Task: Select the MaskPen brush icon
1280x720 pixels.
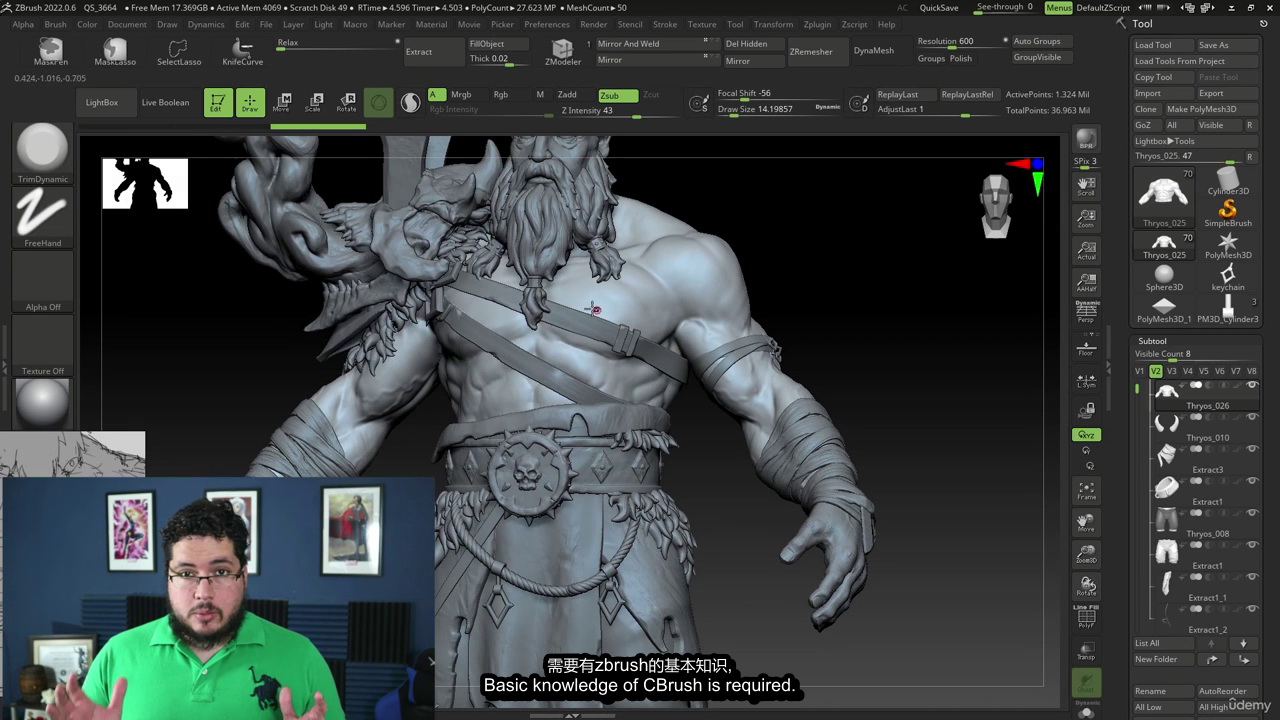Action: tap(50, 51)
